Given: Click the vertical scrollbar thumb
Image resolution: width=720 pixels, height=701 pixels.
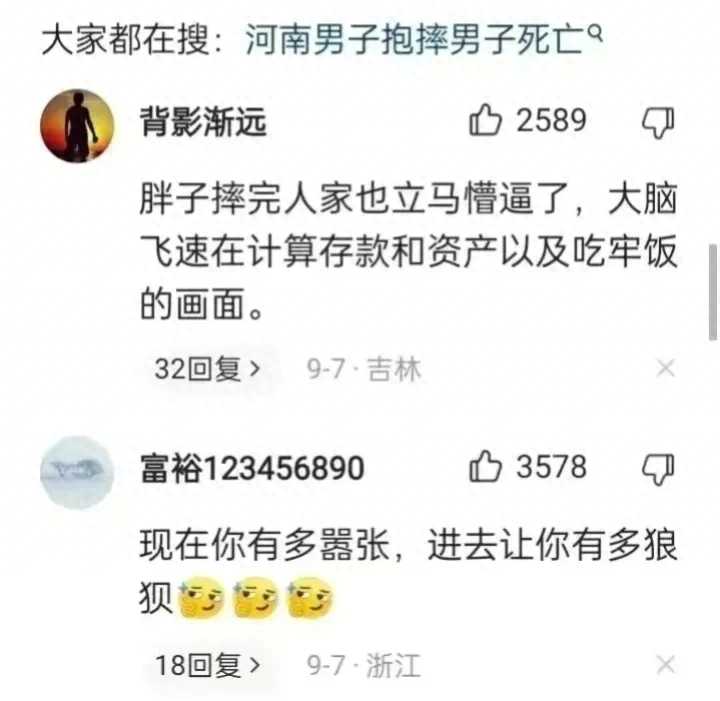Looking at the screenshot, I should (x=713, y=292).
